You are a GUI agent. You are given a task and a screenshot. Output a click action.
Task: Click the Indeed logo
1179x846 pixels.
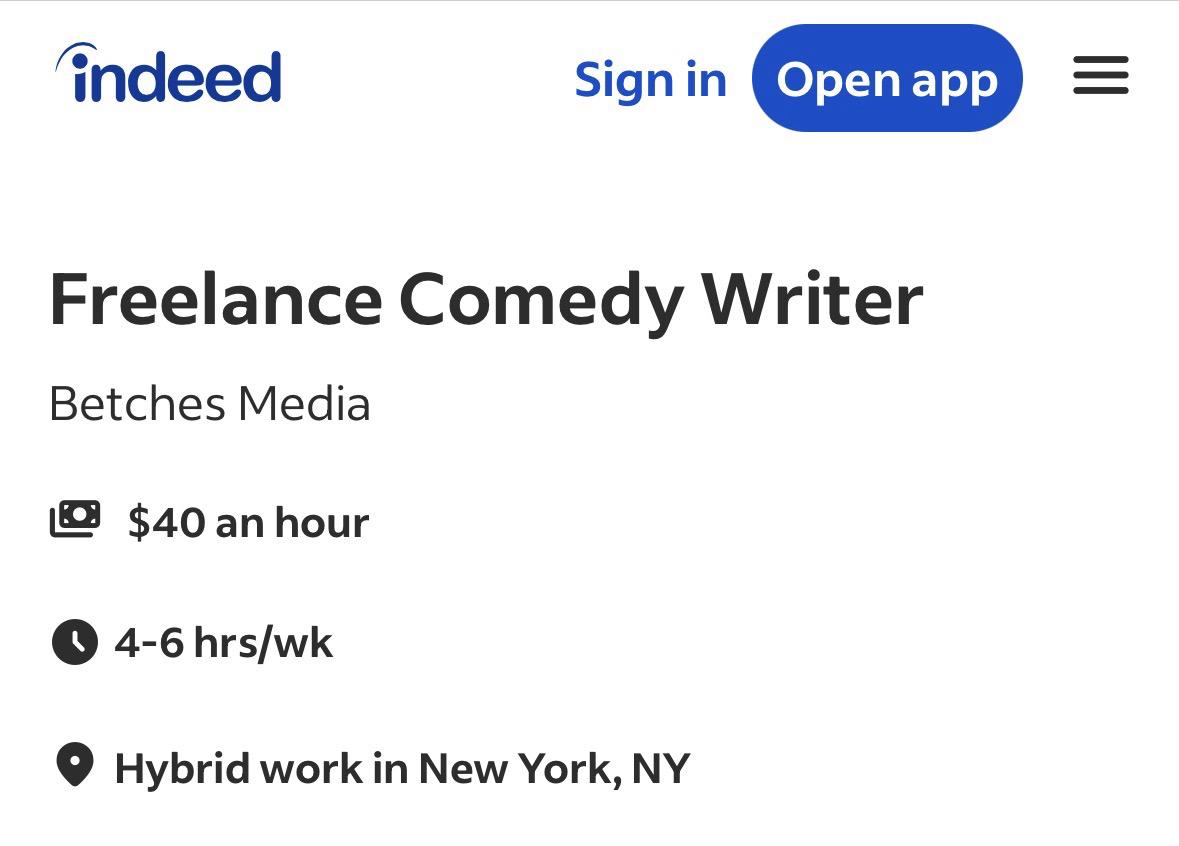click(x=169, y=76)
